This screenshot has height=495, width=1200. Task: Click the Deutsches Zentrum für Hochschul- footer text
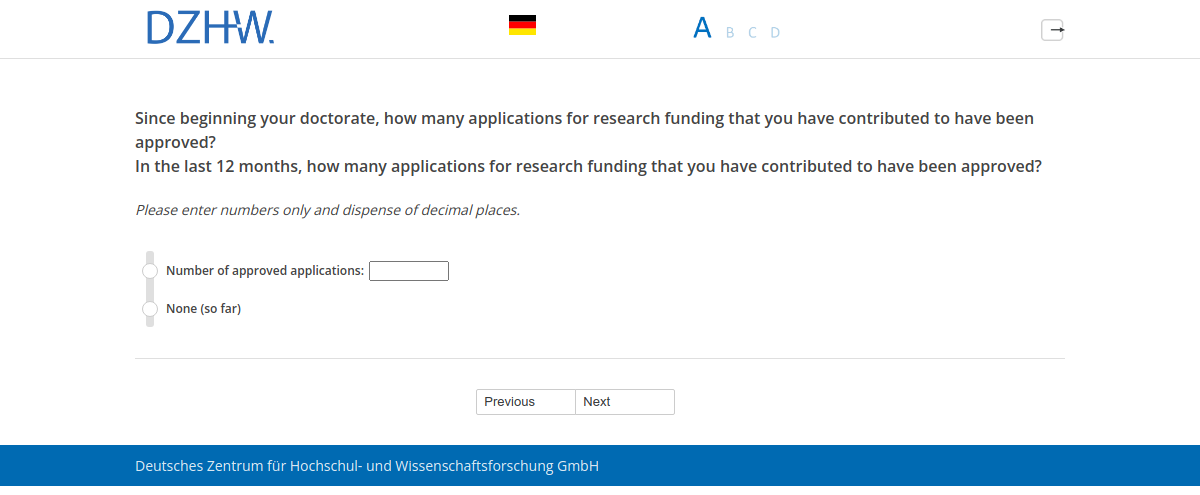tap(367, 467)
